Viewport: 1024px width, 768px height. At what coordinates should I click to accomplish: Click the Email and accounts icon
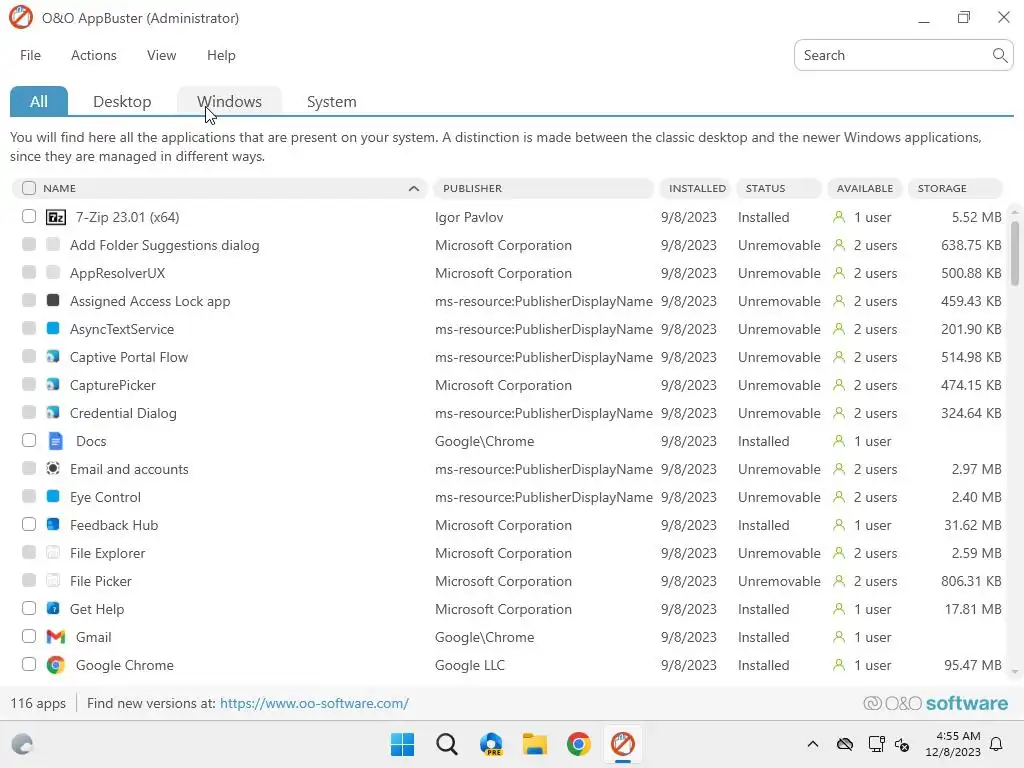click(x=53, y=468)
